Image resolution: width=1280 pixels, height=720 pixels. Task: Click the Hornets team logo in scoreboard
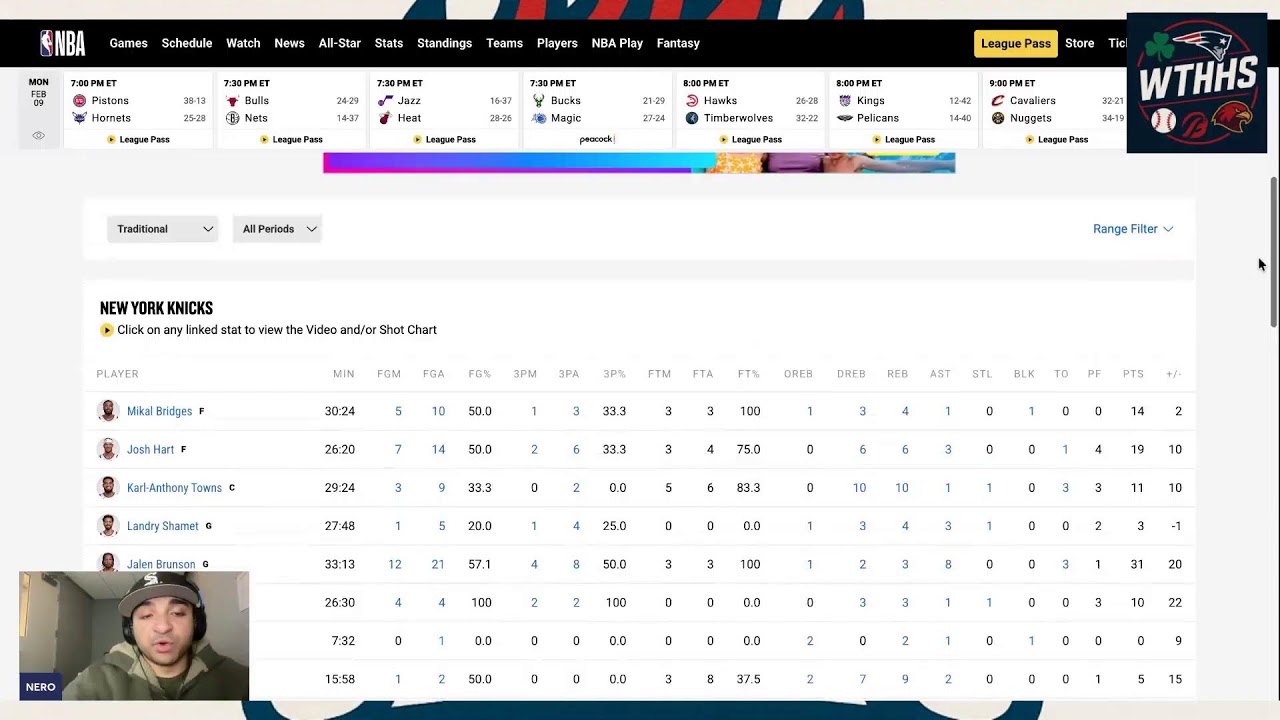80,118
